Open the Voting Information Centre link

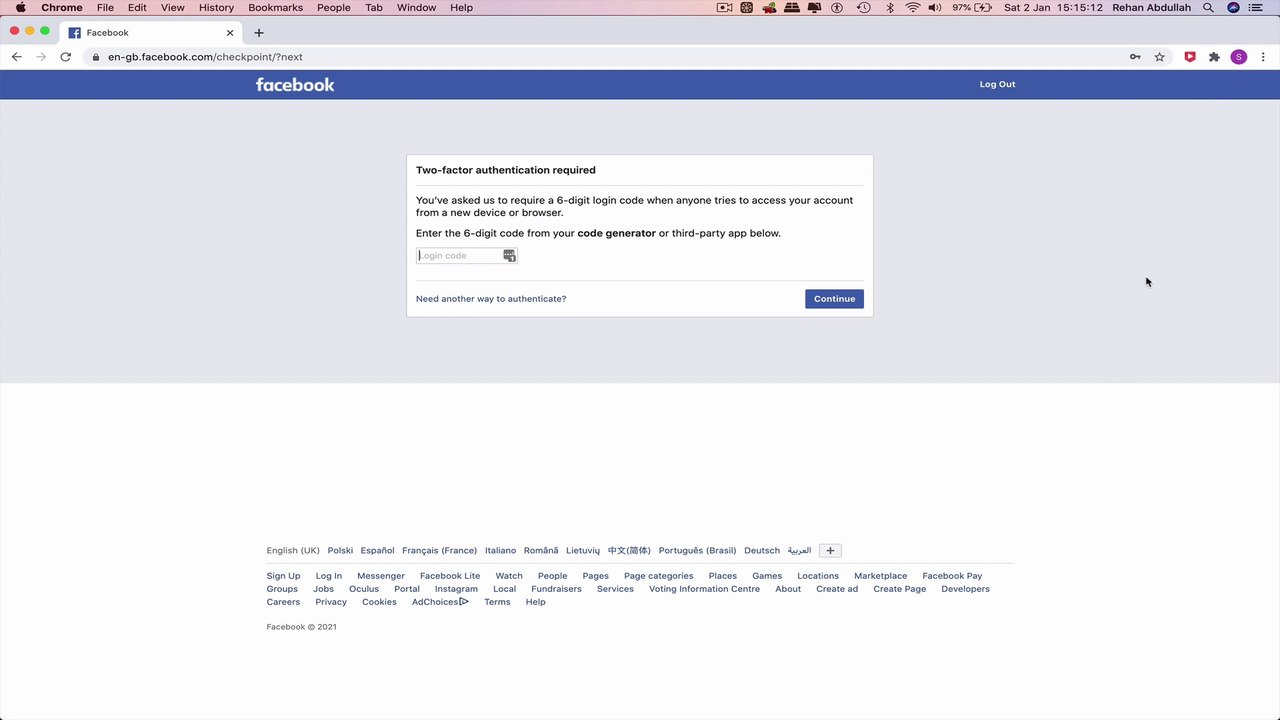(x=704, y=589)
